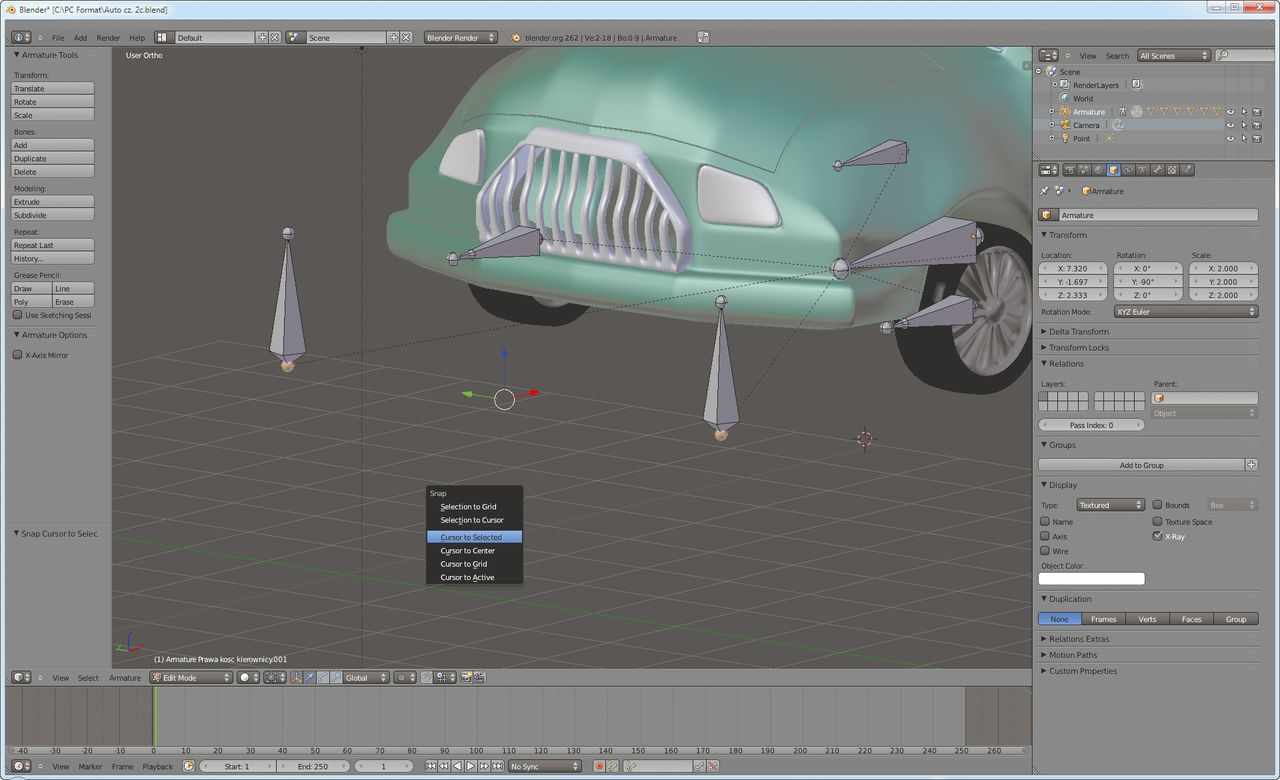Screen dimensions: 1280x780
Task: Click the white Object Color swatch
Action: [1091, 579]
